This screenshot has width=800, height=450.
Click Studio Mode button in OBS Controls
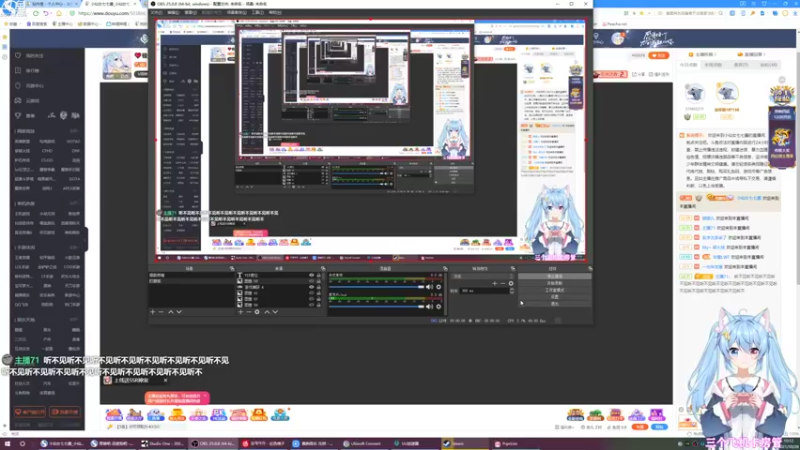555,290
